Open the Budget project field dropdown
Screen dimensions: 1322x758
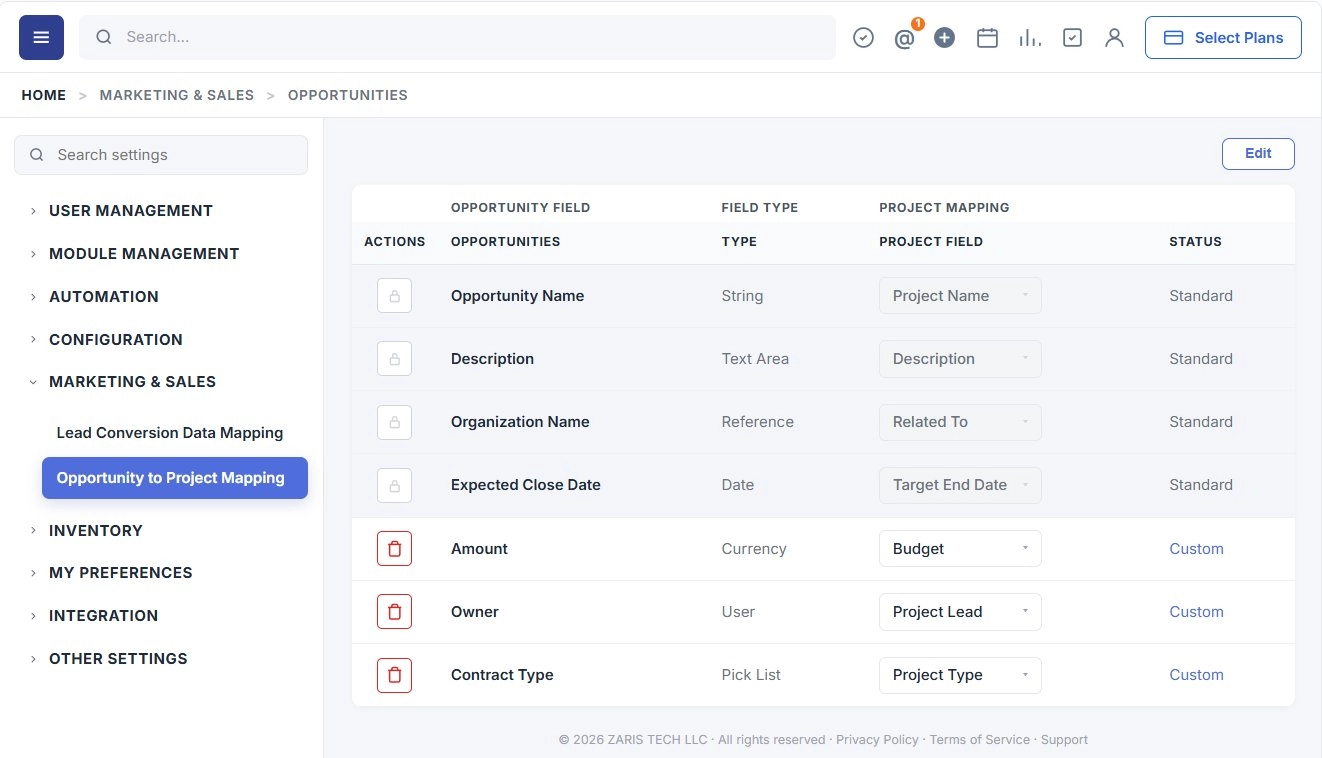click(x=960, y=549)
